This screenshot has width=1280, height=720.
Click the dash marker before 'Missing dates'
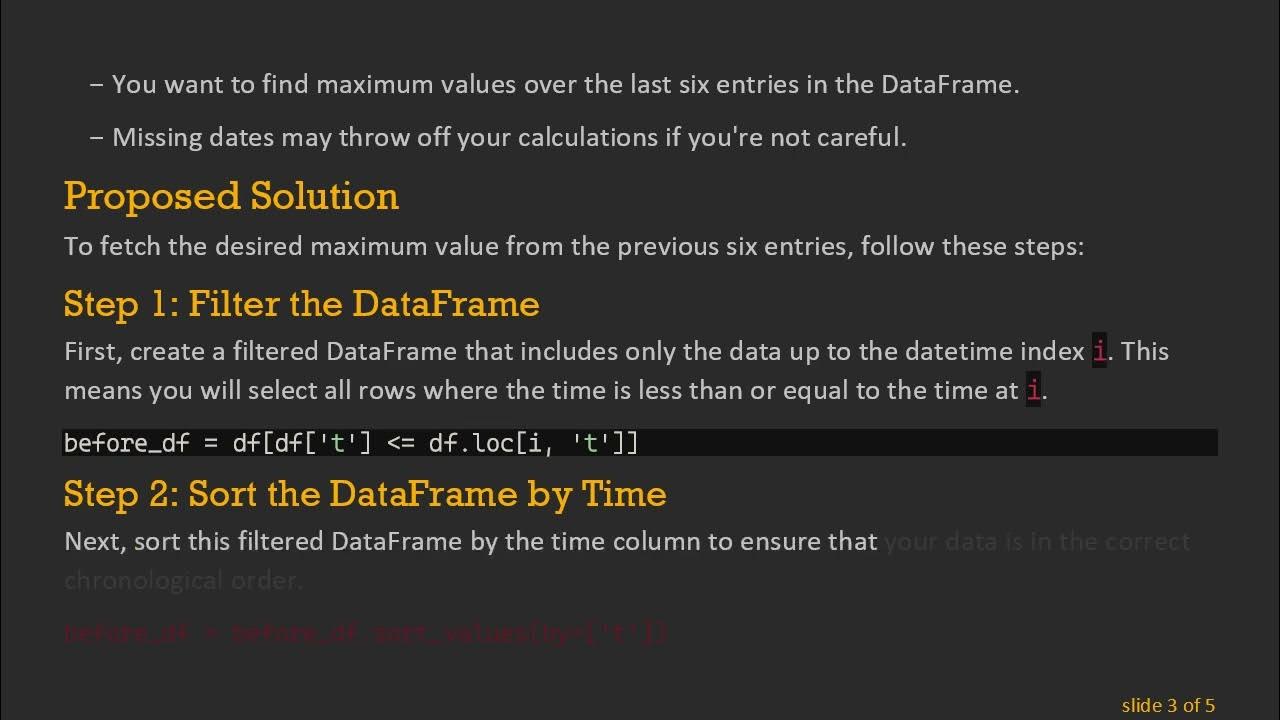click(x=97, y=137)
